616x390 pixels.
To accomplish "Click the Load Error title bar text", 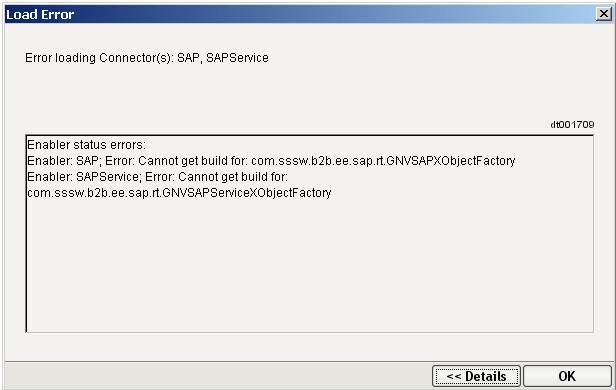I will [x=40, y=15].
